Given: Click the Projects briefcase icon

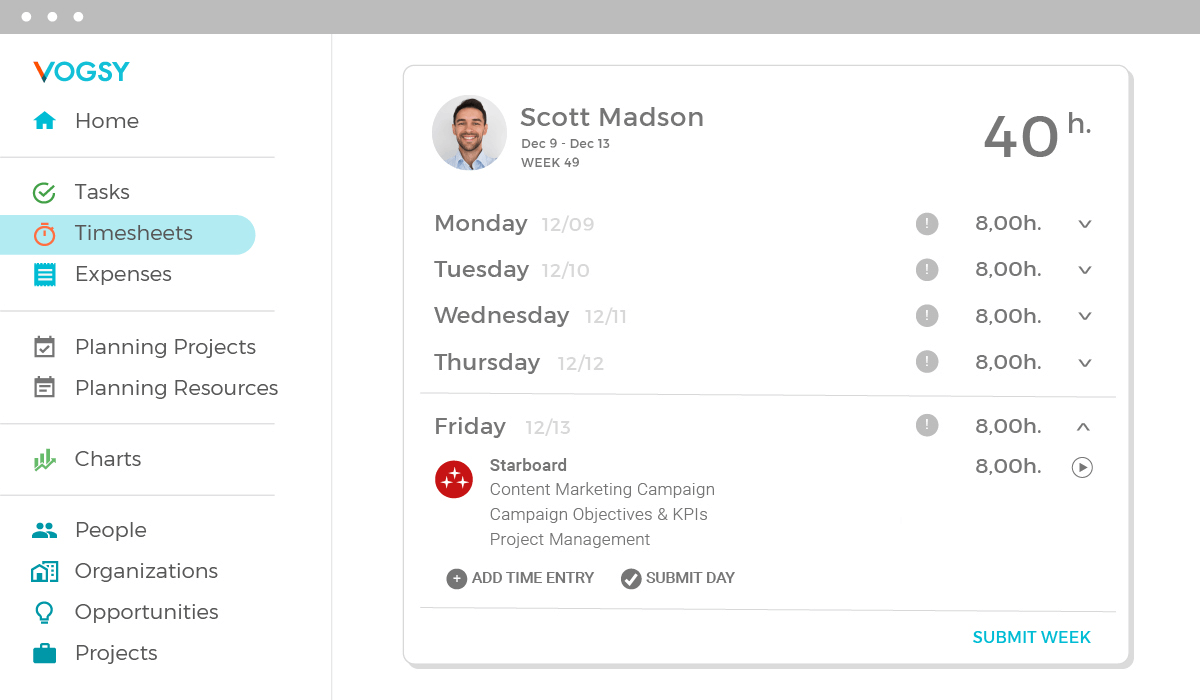Looking at the screenshot, I should point(44,653).
